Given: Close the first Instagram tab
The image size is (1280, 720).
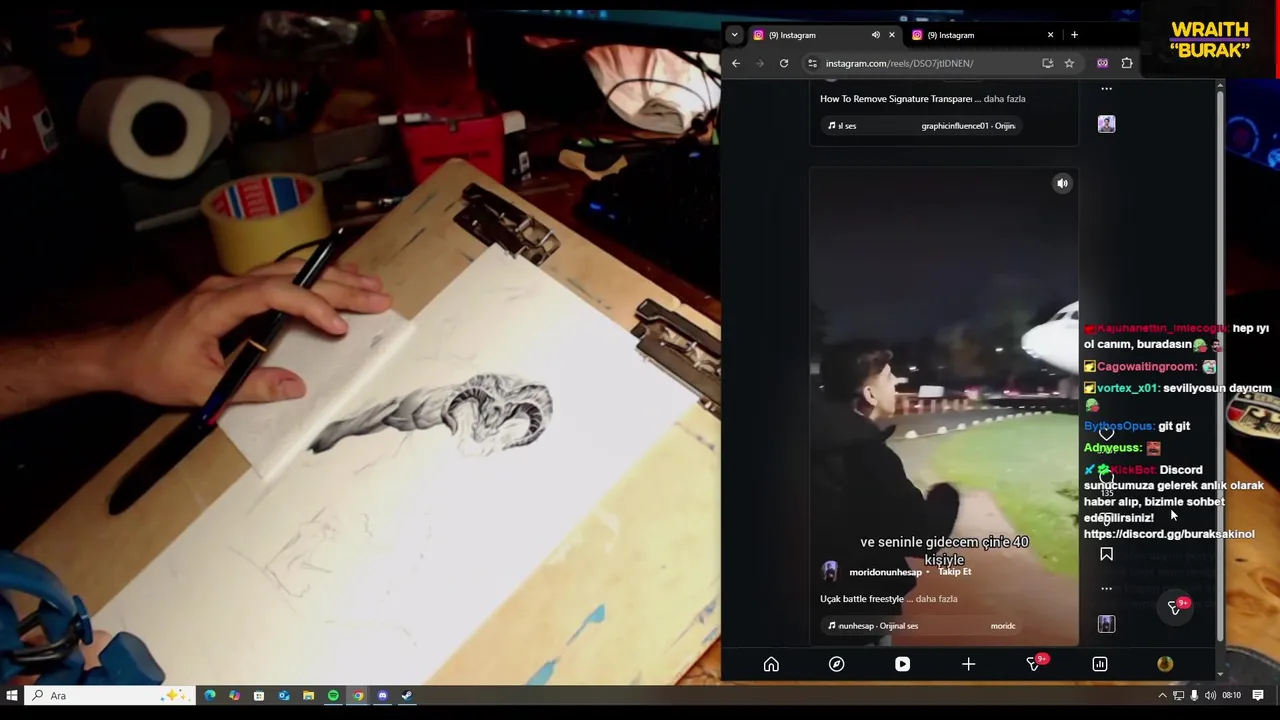Looking at the screenshot, I should click(892, 35).
